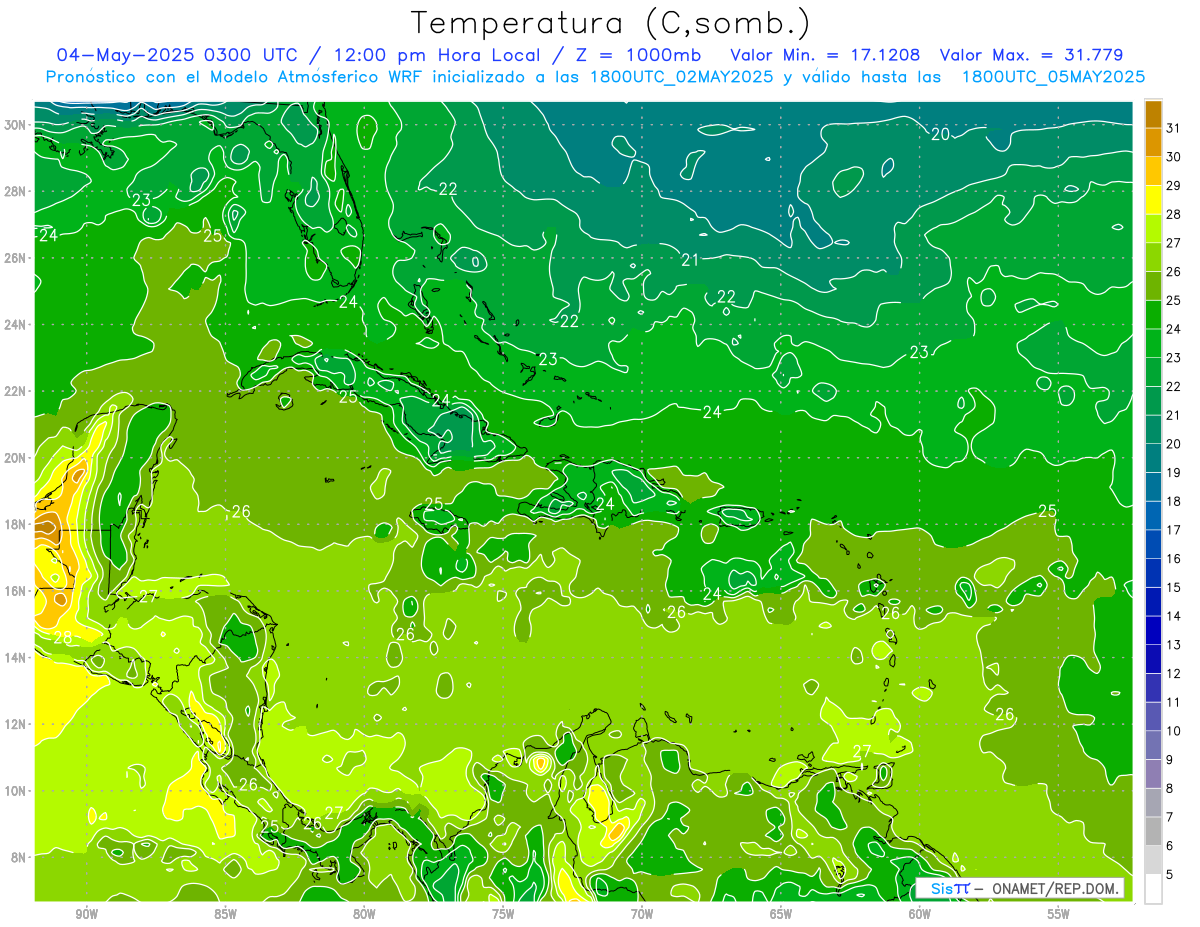Image resolution: width=1200 pixels, height=927 pixels.
Task: Click the color bar scale label "31"
Action: click(1174, 127)
